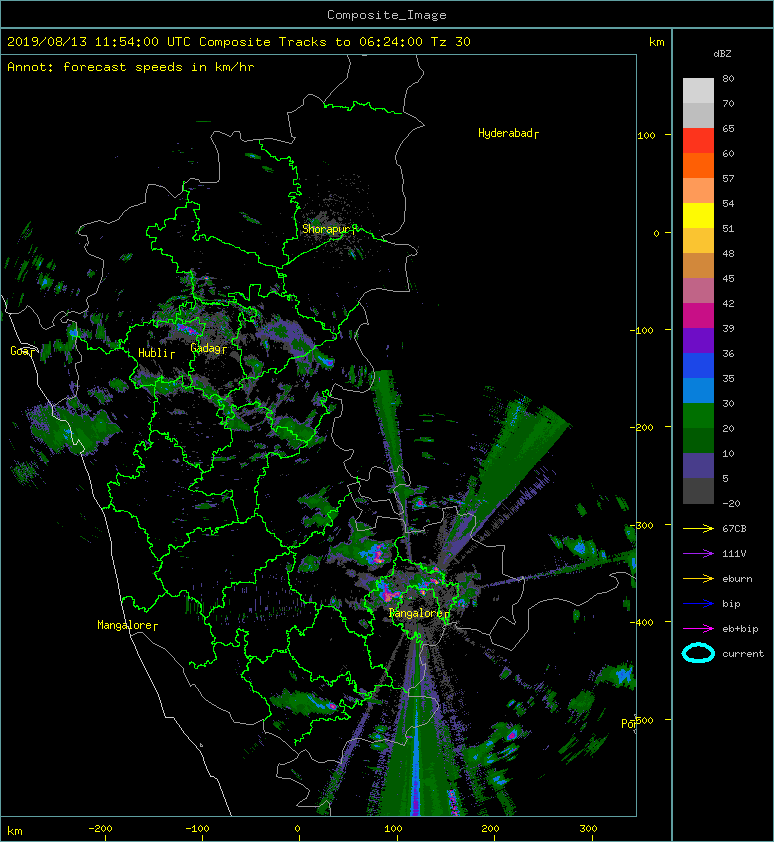Click the 'Annot: forecast speeds in km/hr' text

coord(131,67)
